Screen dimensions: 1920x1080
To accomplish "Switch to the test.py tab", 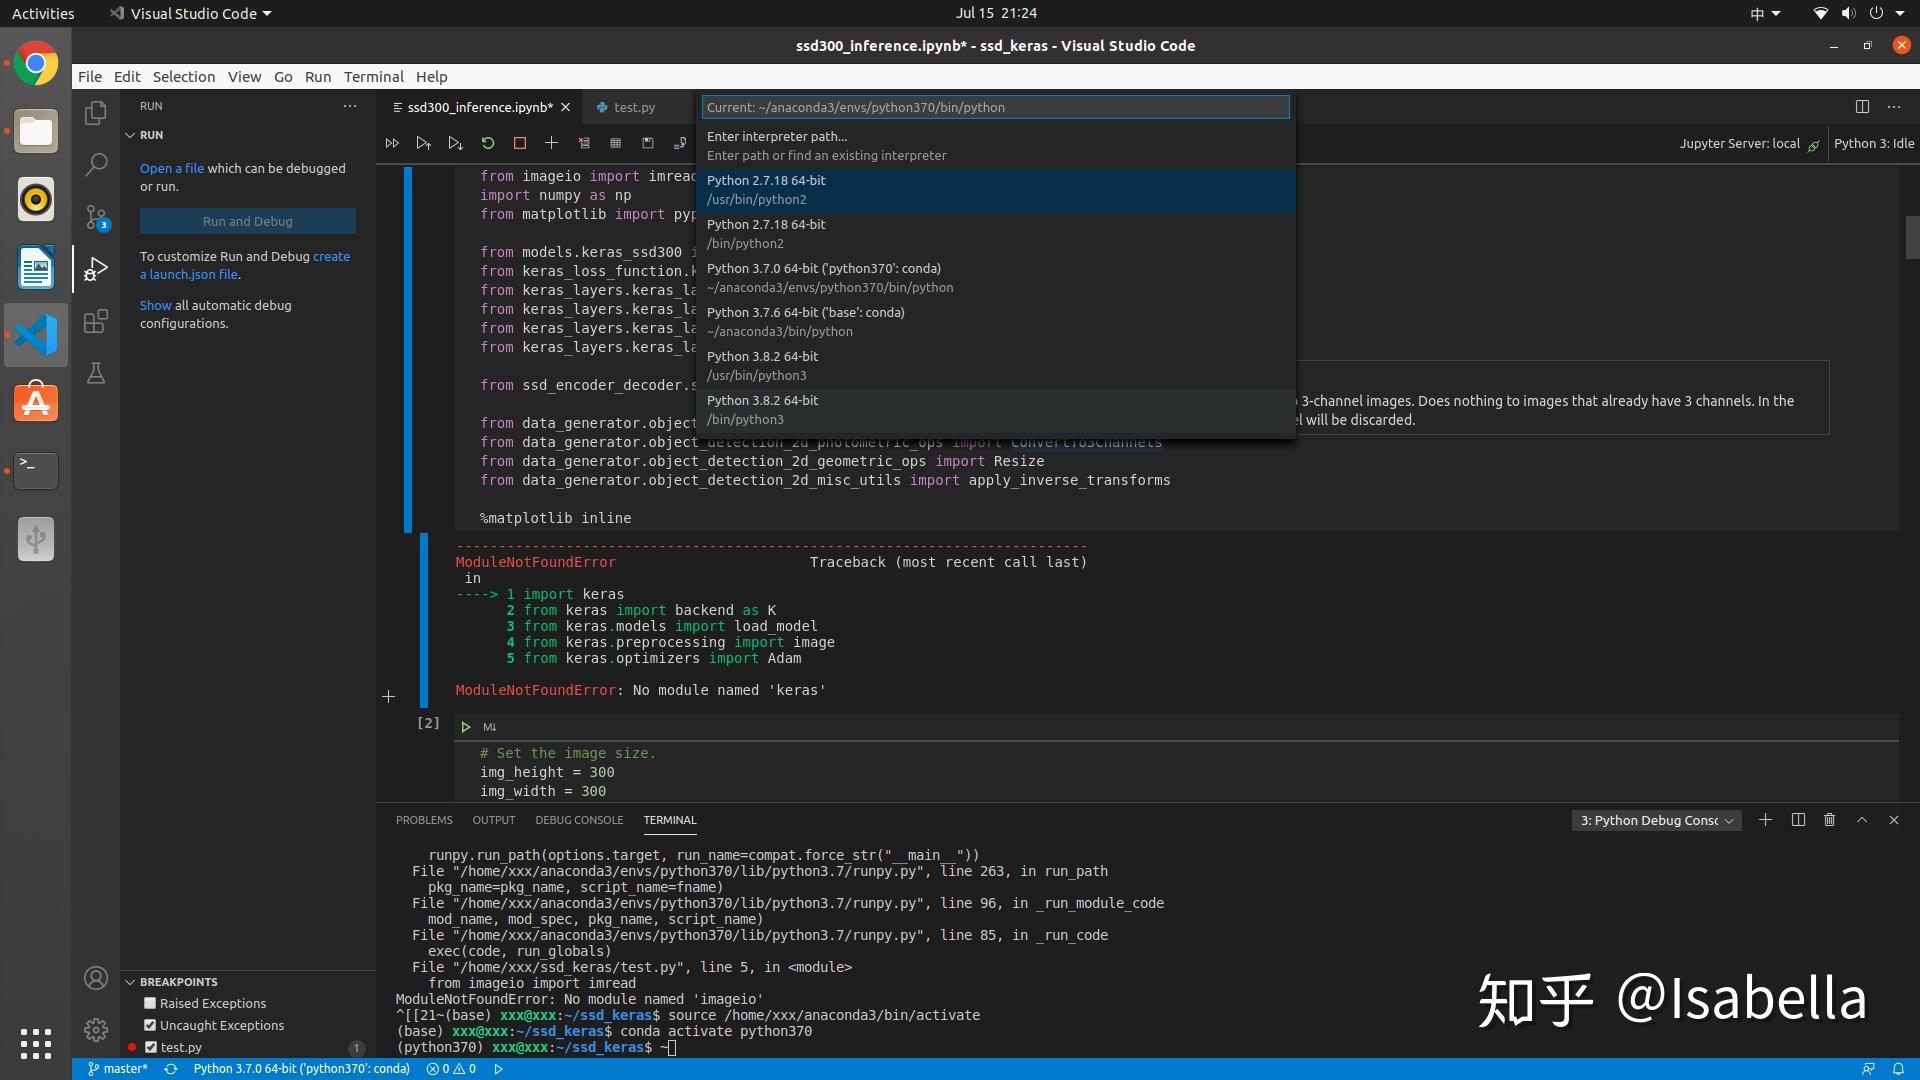I will coord(633,107).
